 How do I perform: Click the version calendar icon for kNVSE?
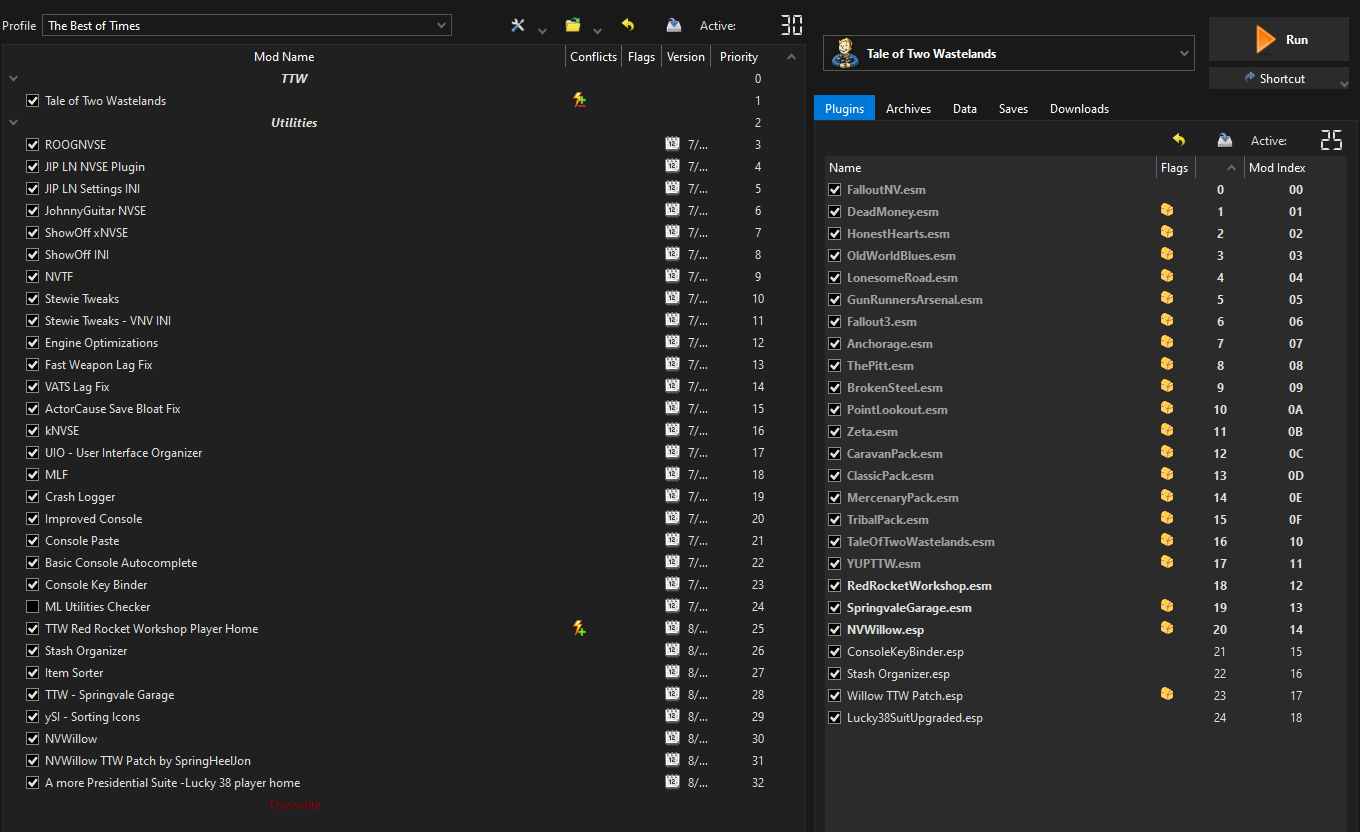672,430
